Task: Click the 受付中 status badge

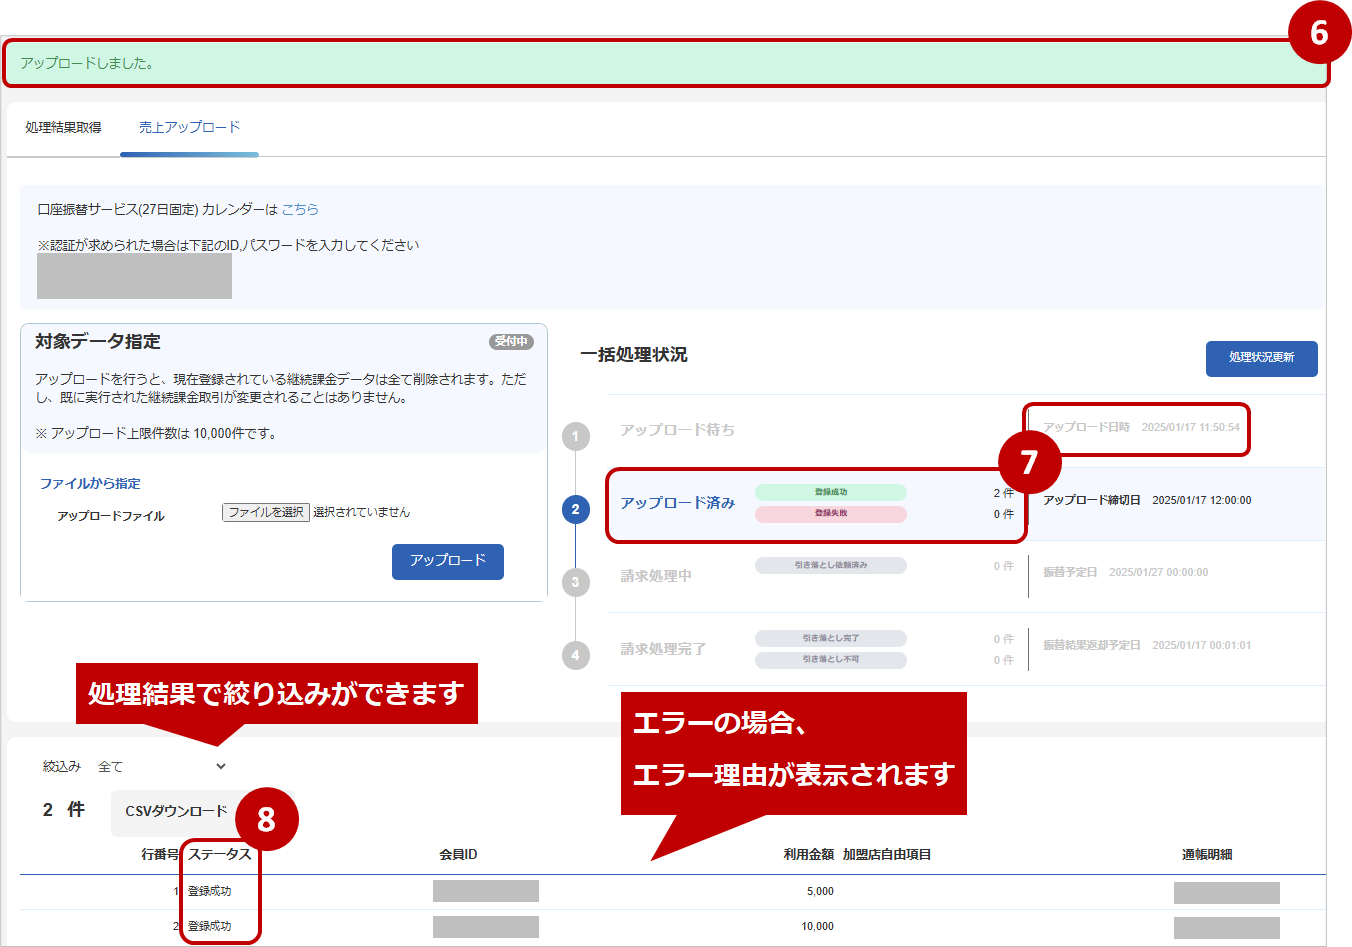Action: 511,342
